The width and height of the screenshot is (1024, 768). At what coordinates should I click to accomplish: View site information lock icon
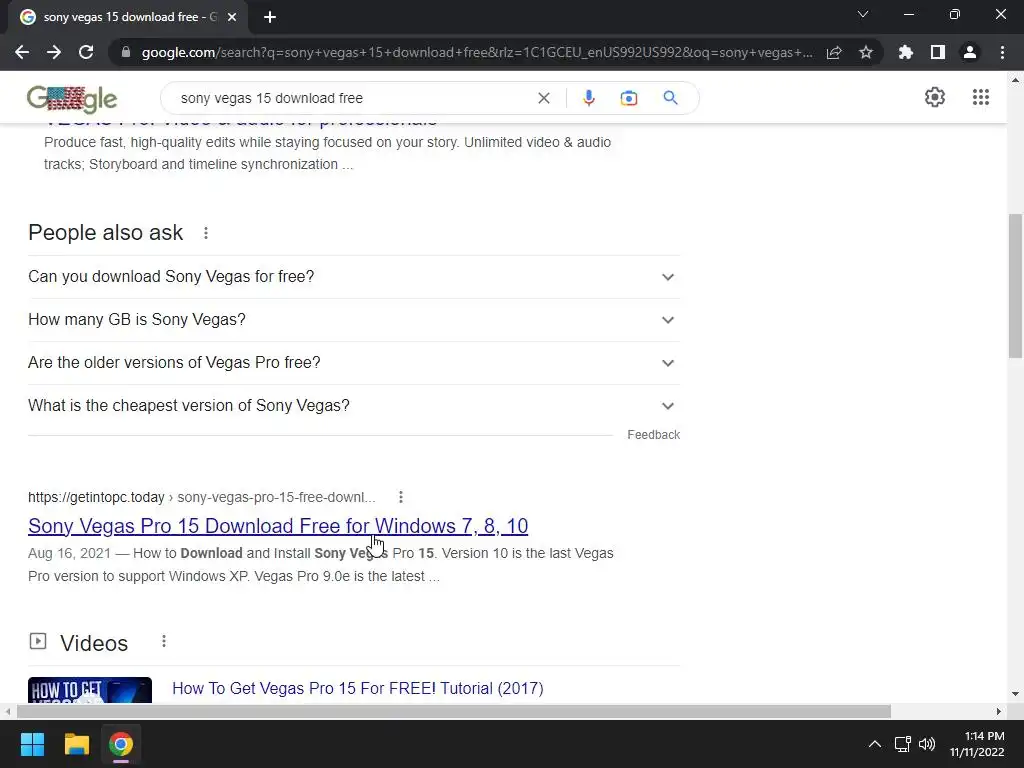point(126,52)
